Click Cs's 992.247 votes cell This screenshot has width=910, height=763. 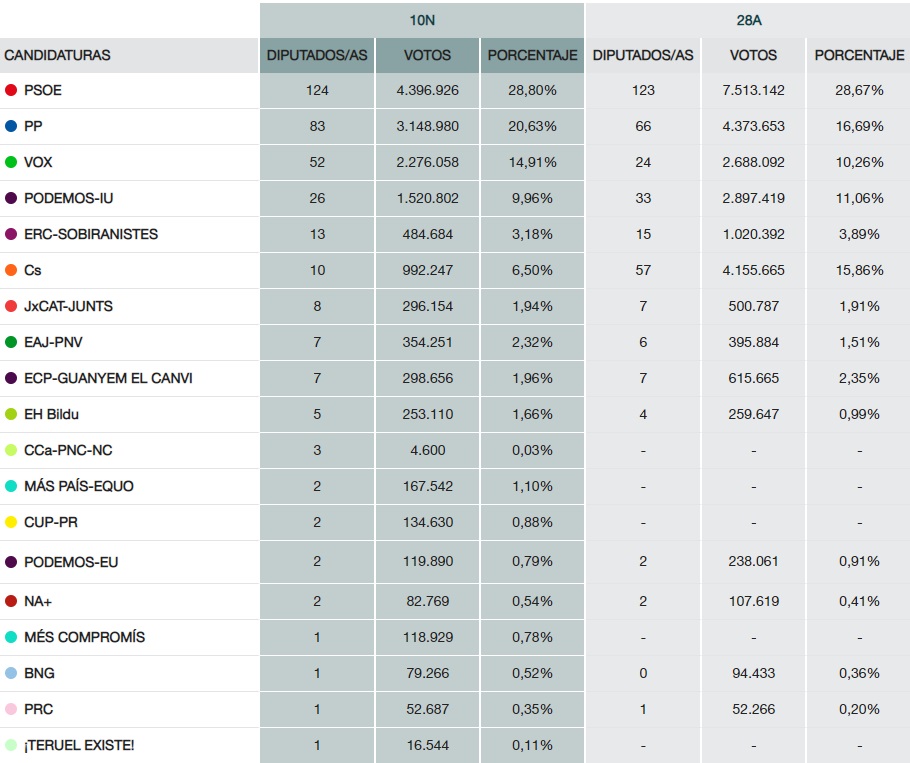coord(427,270)
